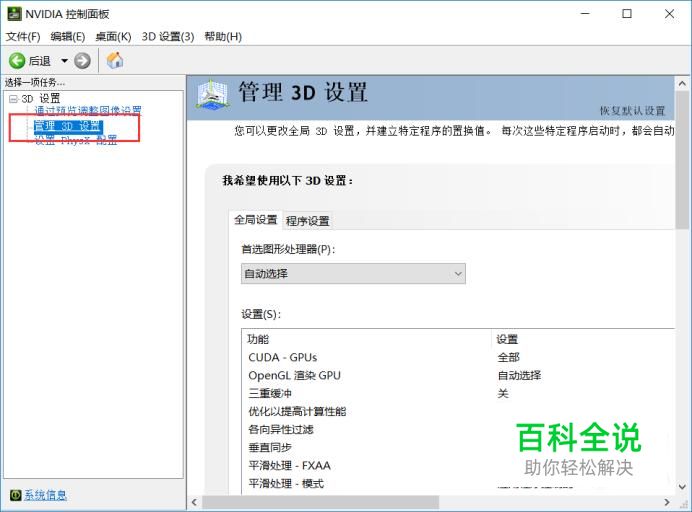Click the horizontal scrollbar thumb
The image size is (692, 512).
[x=321, y=502]
